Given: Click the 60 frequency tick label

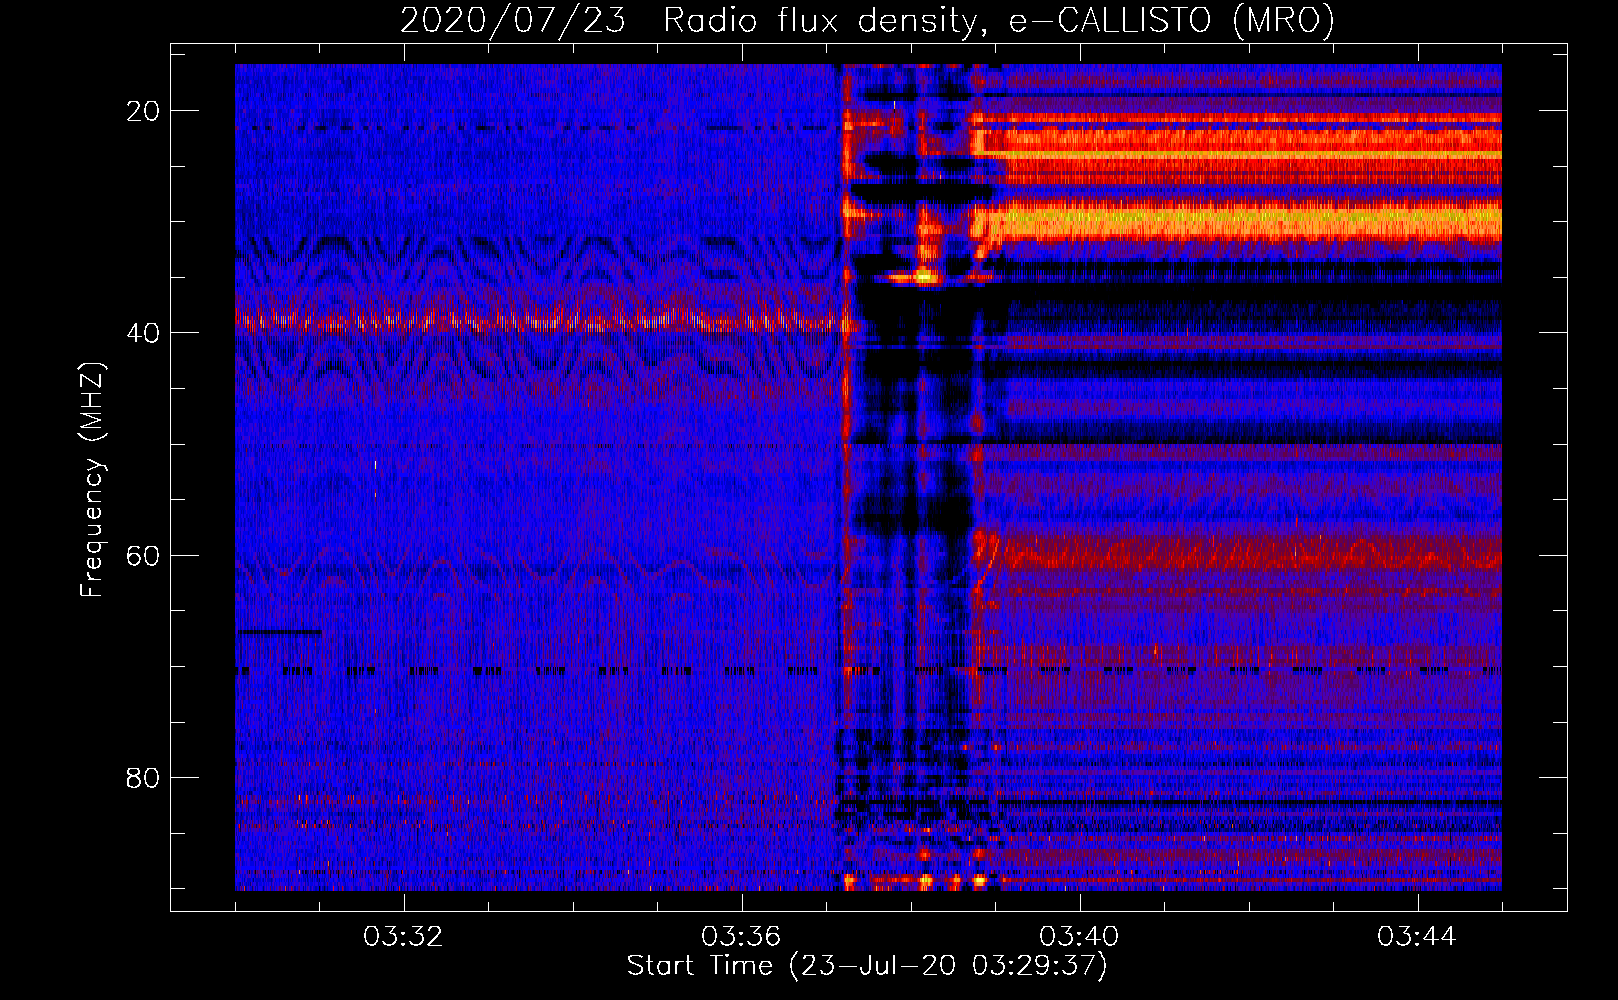Looking at the screenshot, I should pos(143,555).
